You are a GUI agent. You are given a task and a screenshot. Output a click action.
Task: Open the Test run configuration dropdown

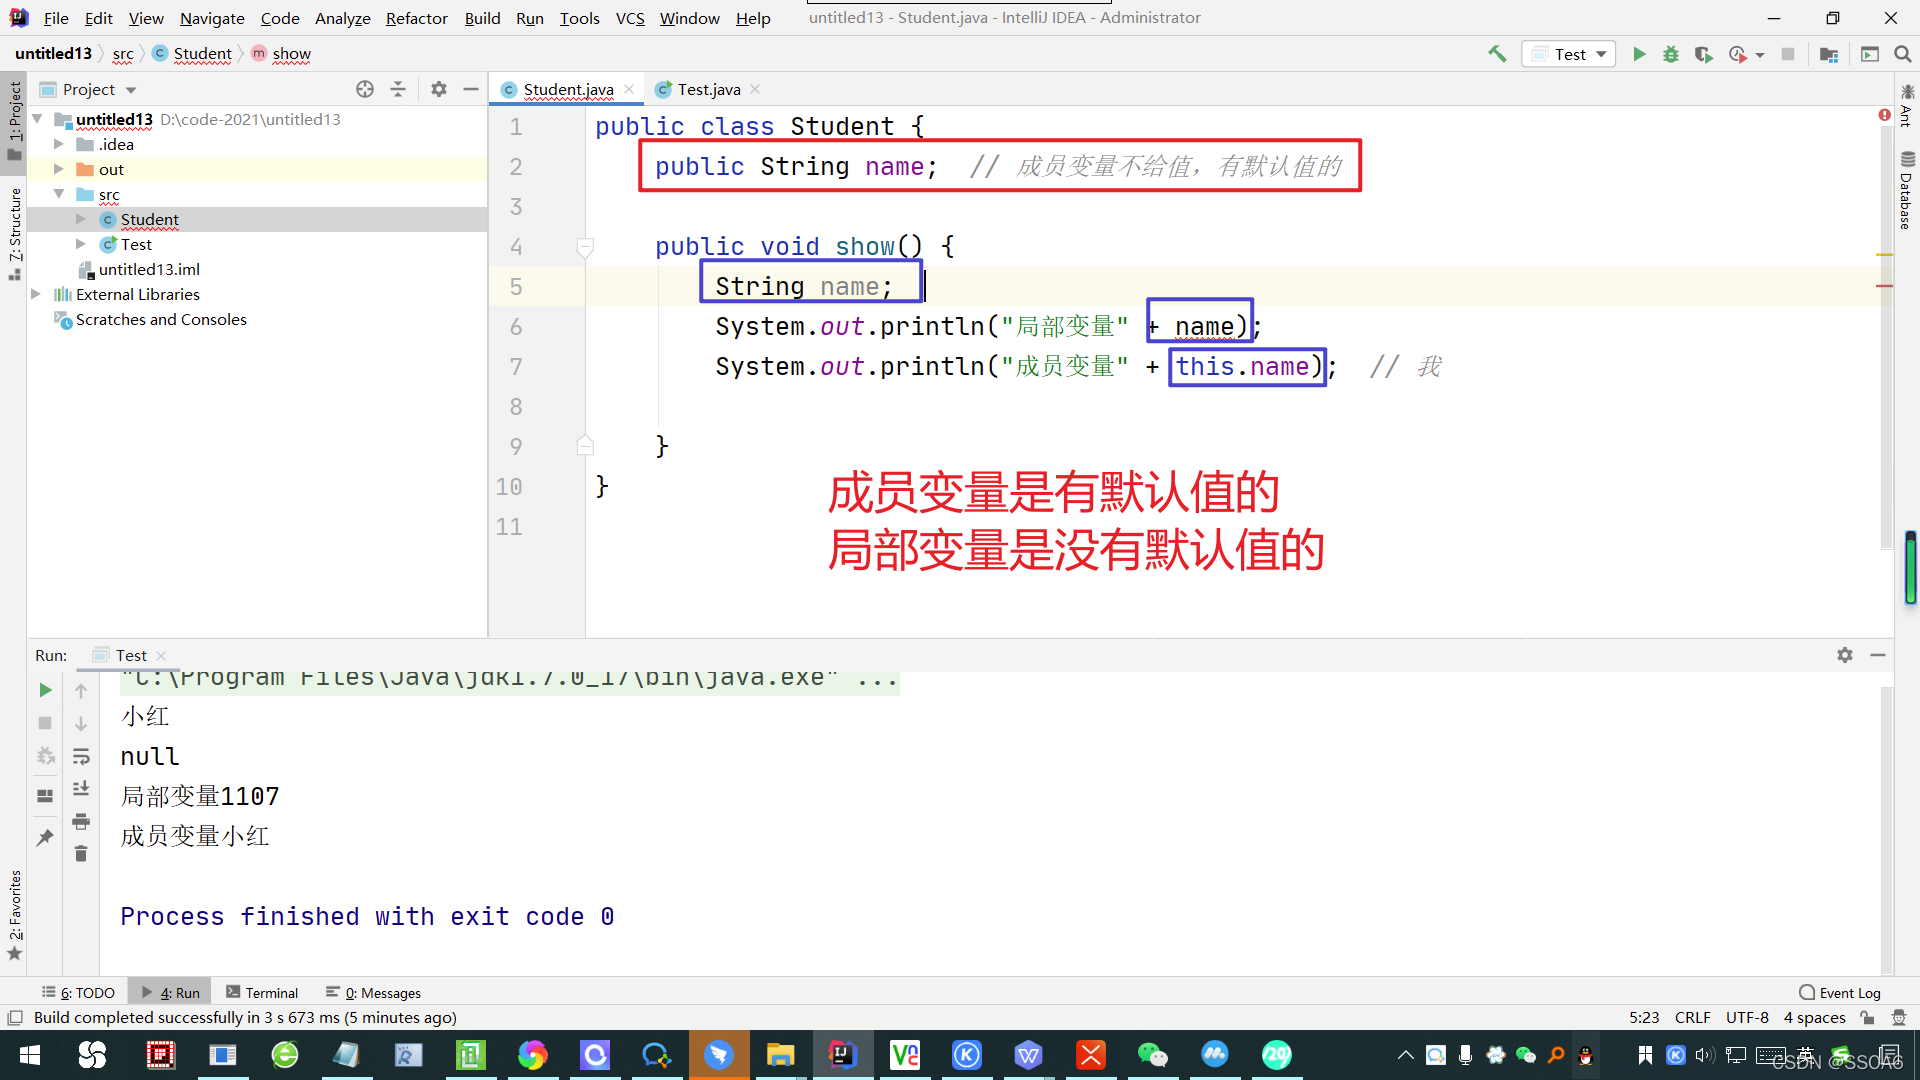1568,54
